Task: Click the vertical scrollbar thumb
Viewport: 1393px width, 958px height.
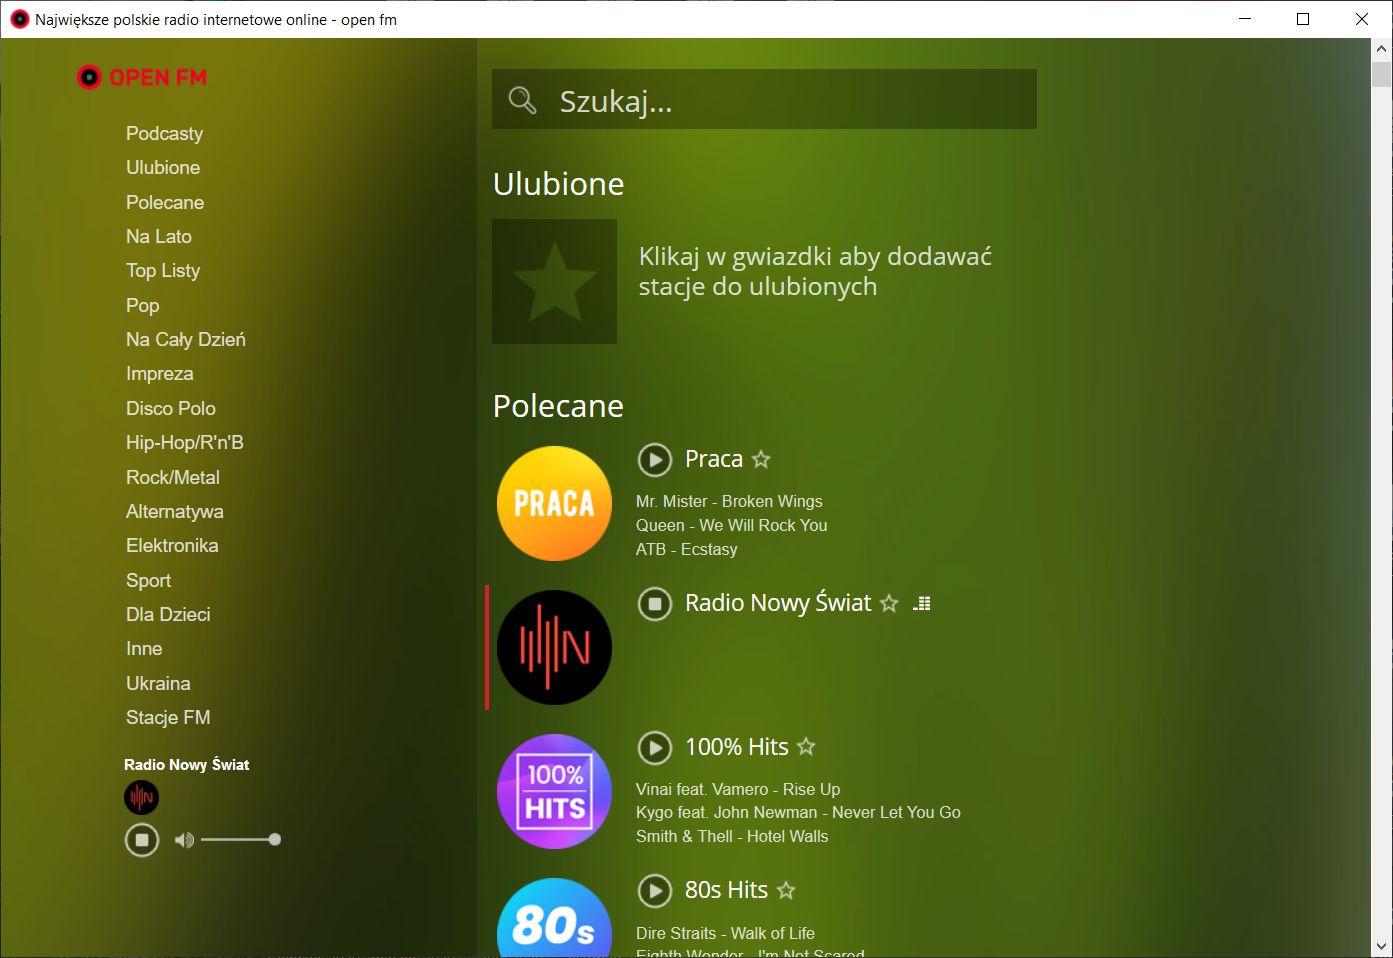Action: pyautogui.click(x=1382, y=74)
